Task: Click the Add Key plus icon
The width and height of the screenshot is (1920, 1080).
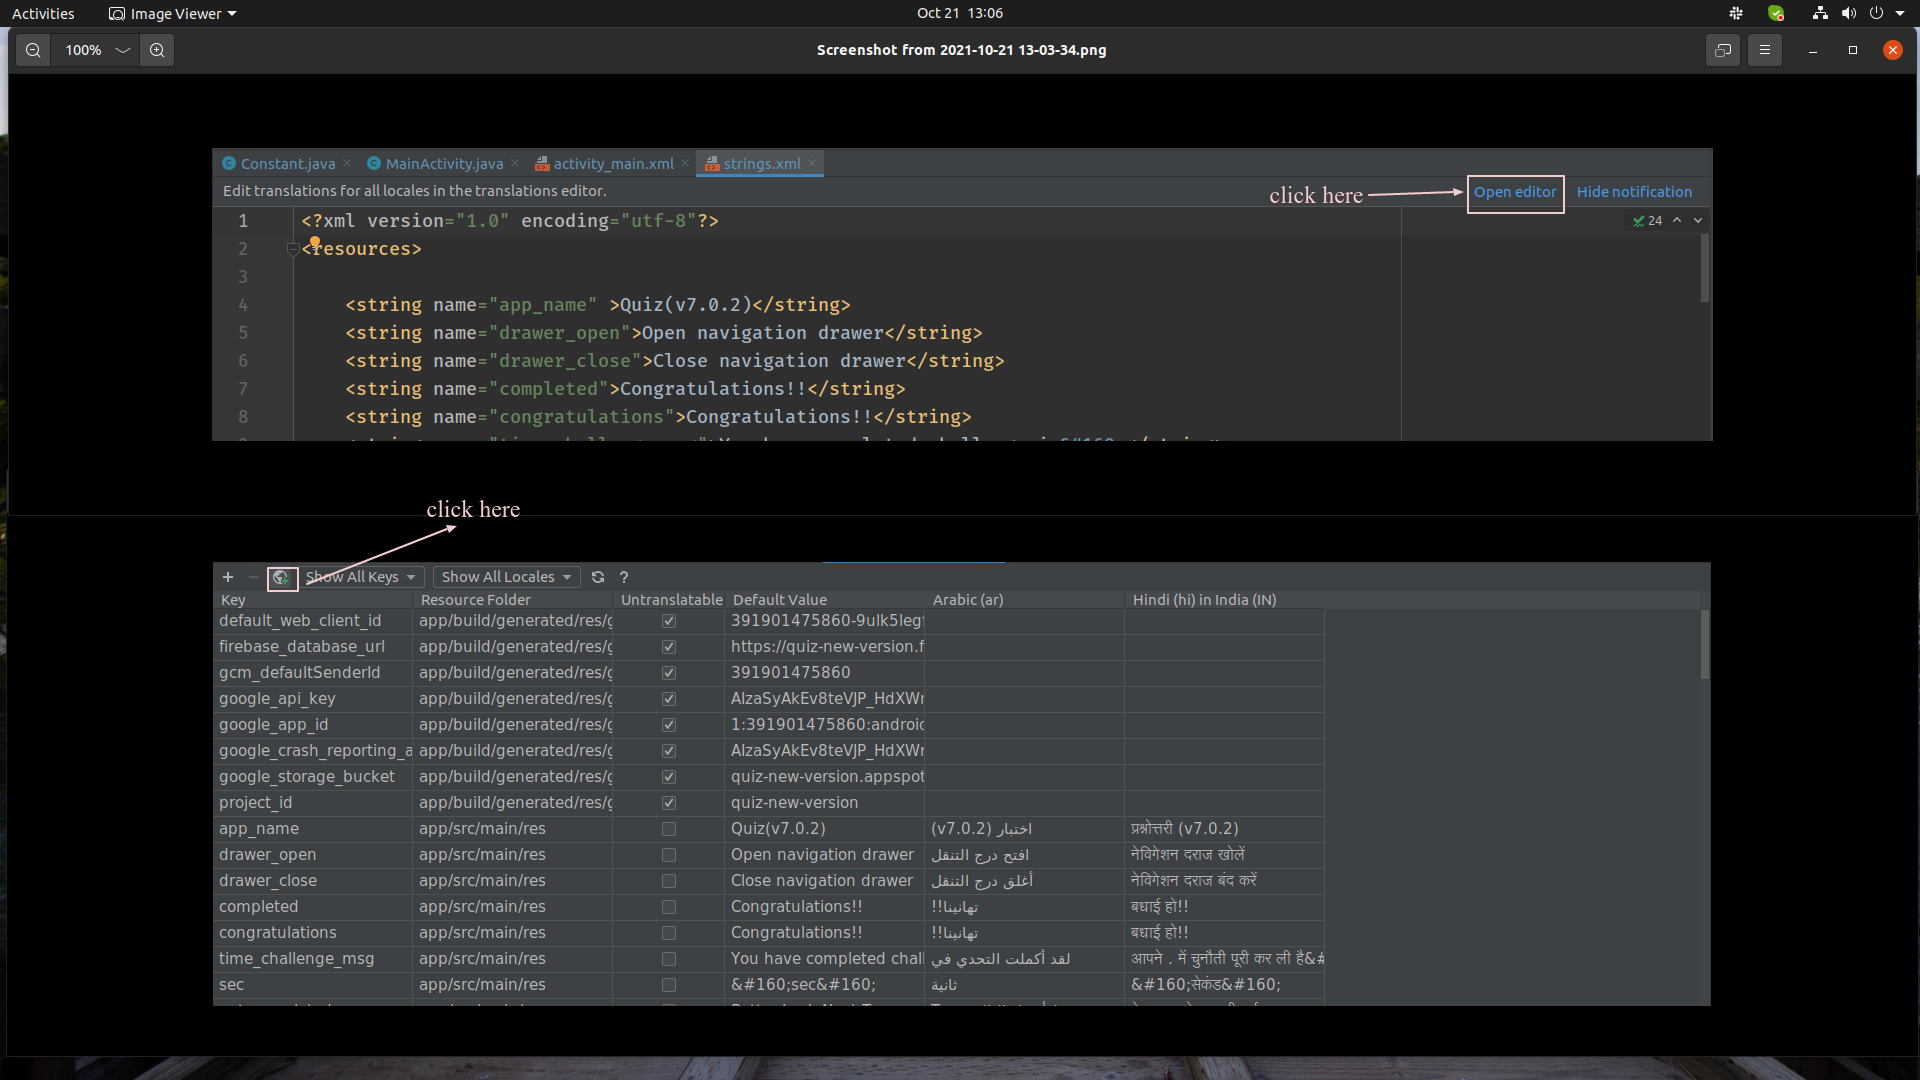Action: point(228,577)
